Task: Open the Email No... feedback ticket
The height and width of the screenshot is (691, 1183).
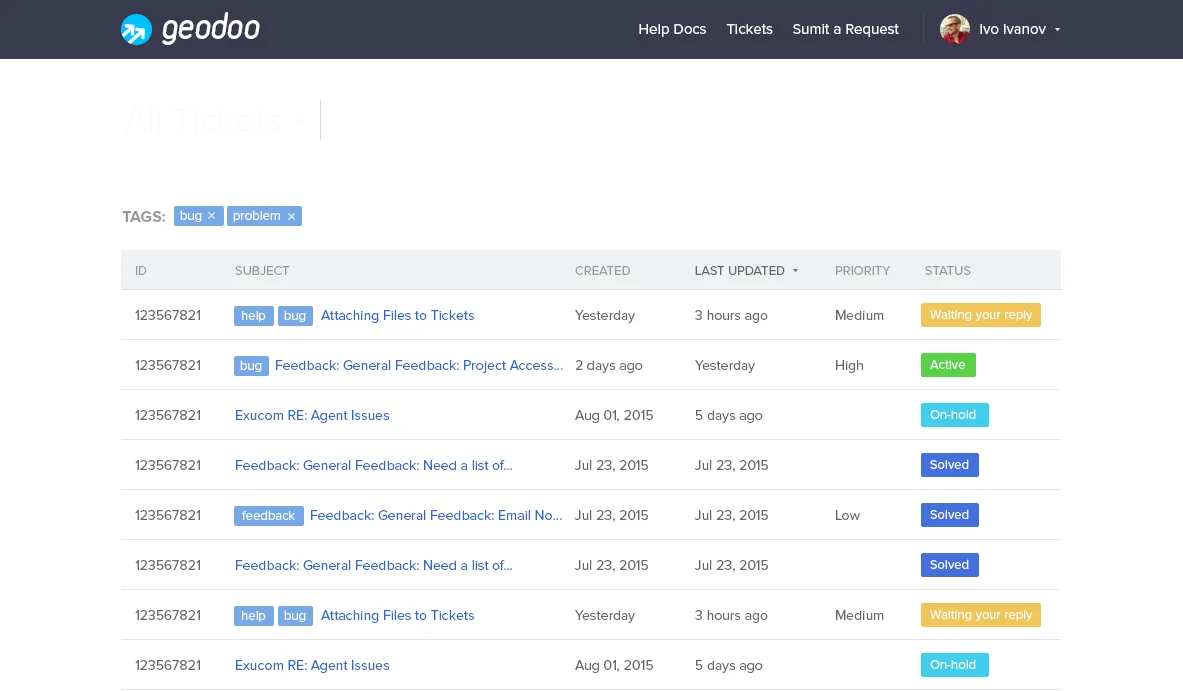Action: pos(435,515)
